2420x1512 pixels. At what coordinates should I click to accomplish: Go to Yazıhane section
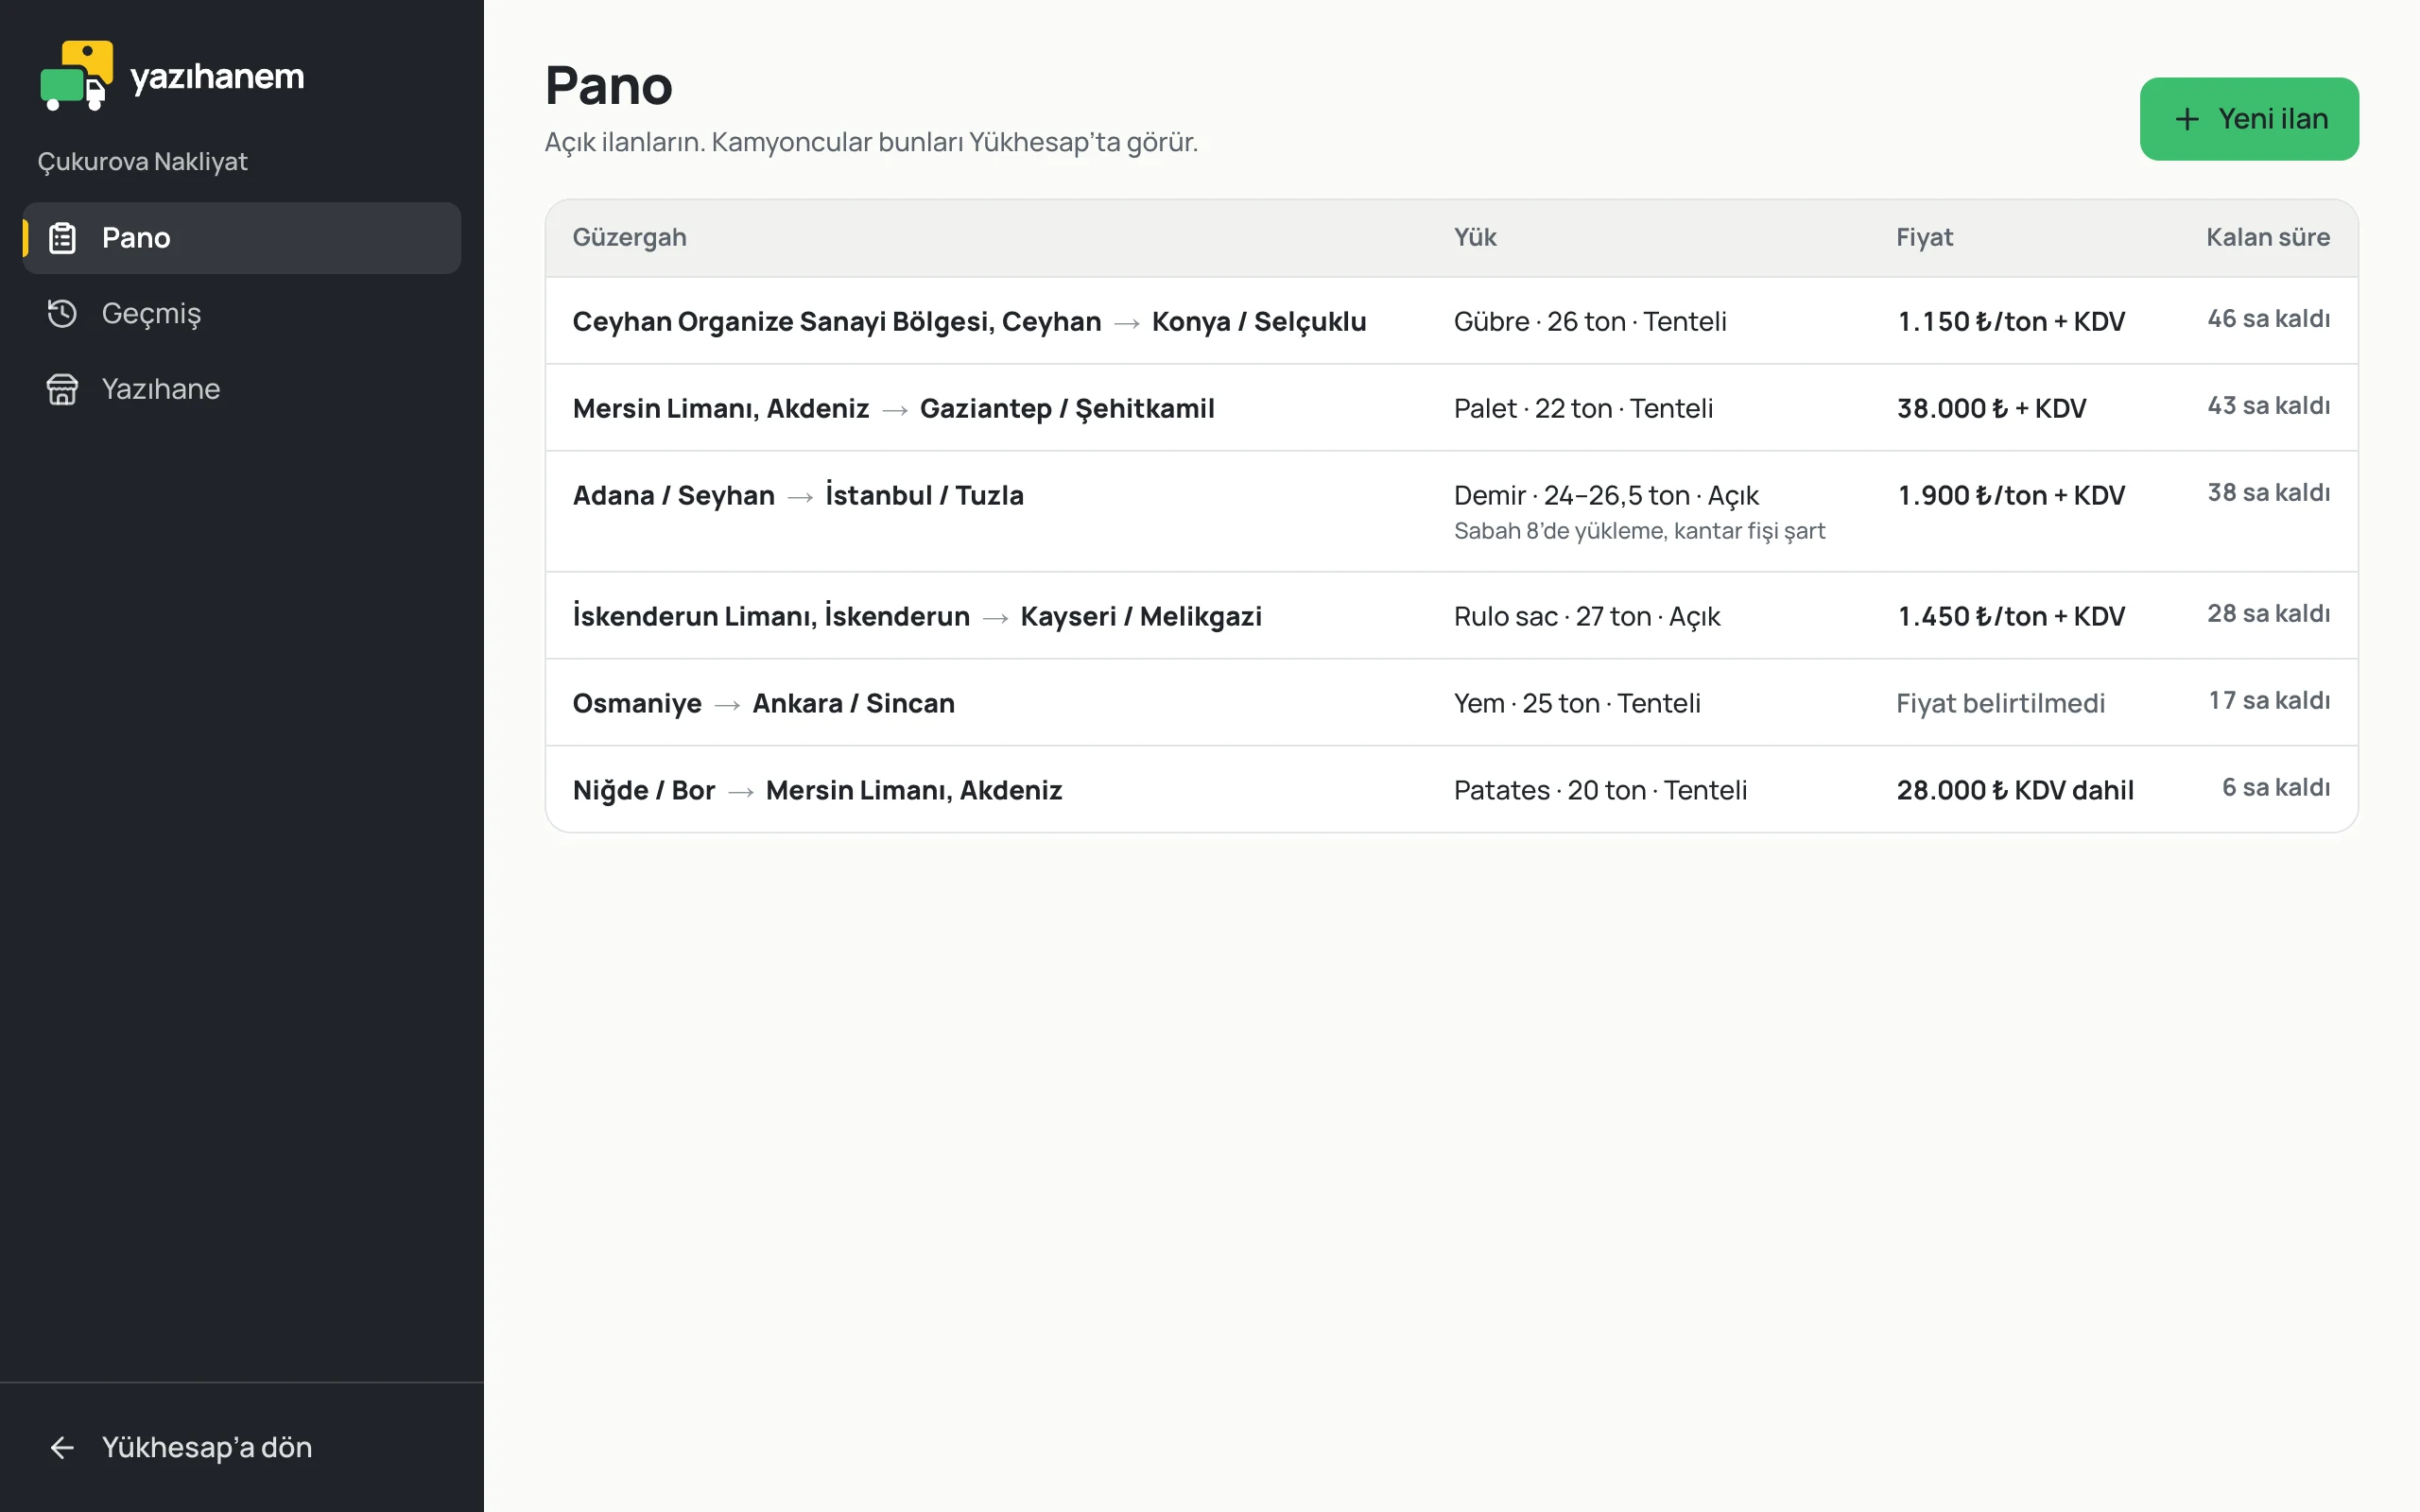pos(242,389)
